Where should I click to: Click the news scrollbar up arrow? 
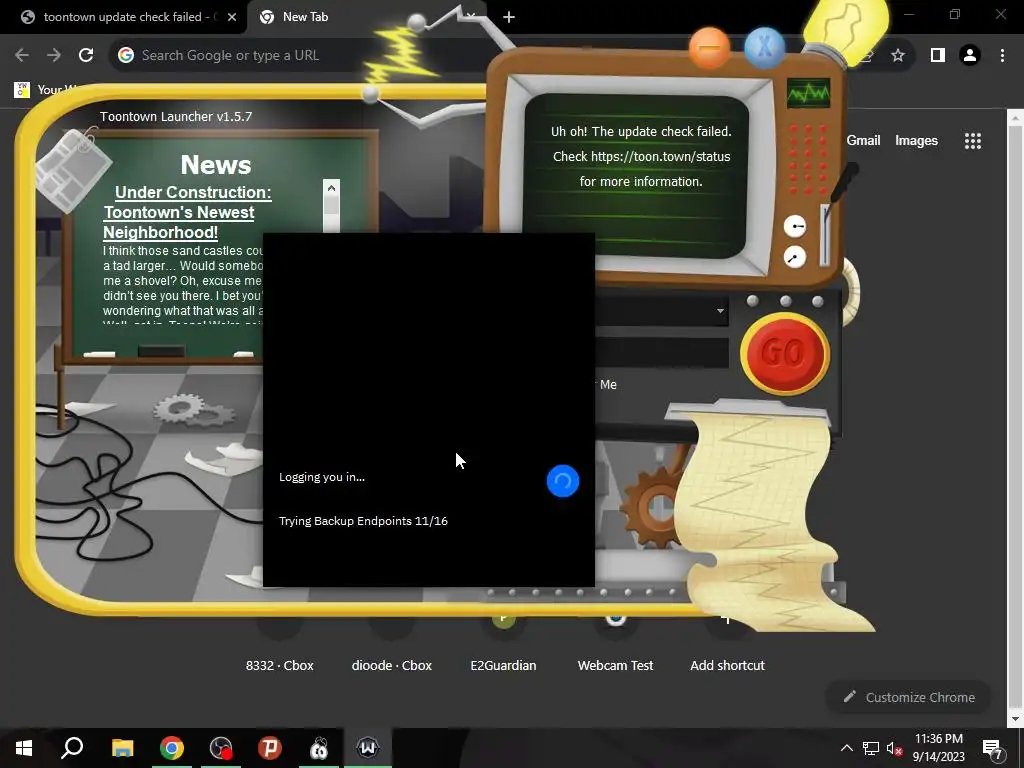click(331, 189)
